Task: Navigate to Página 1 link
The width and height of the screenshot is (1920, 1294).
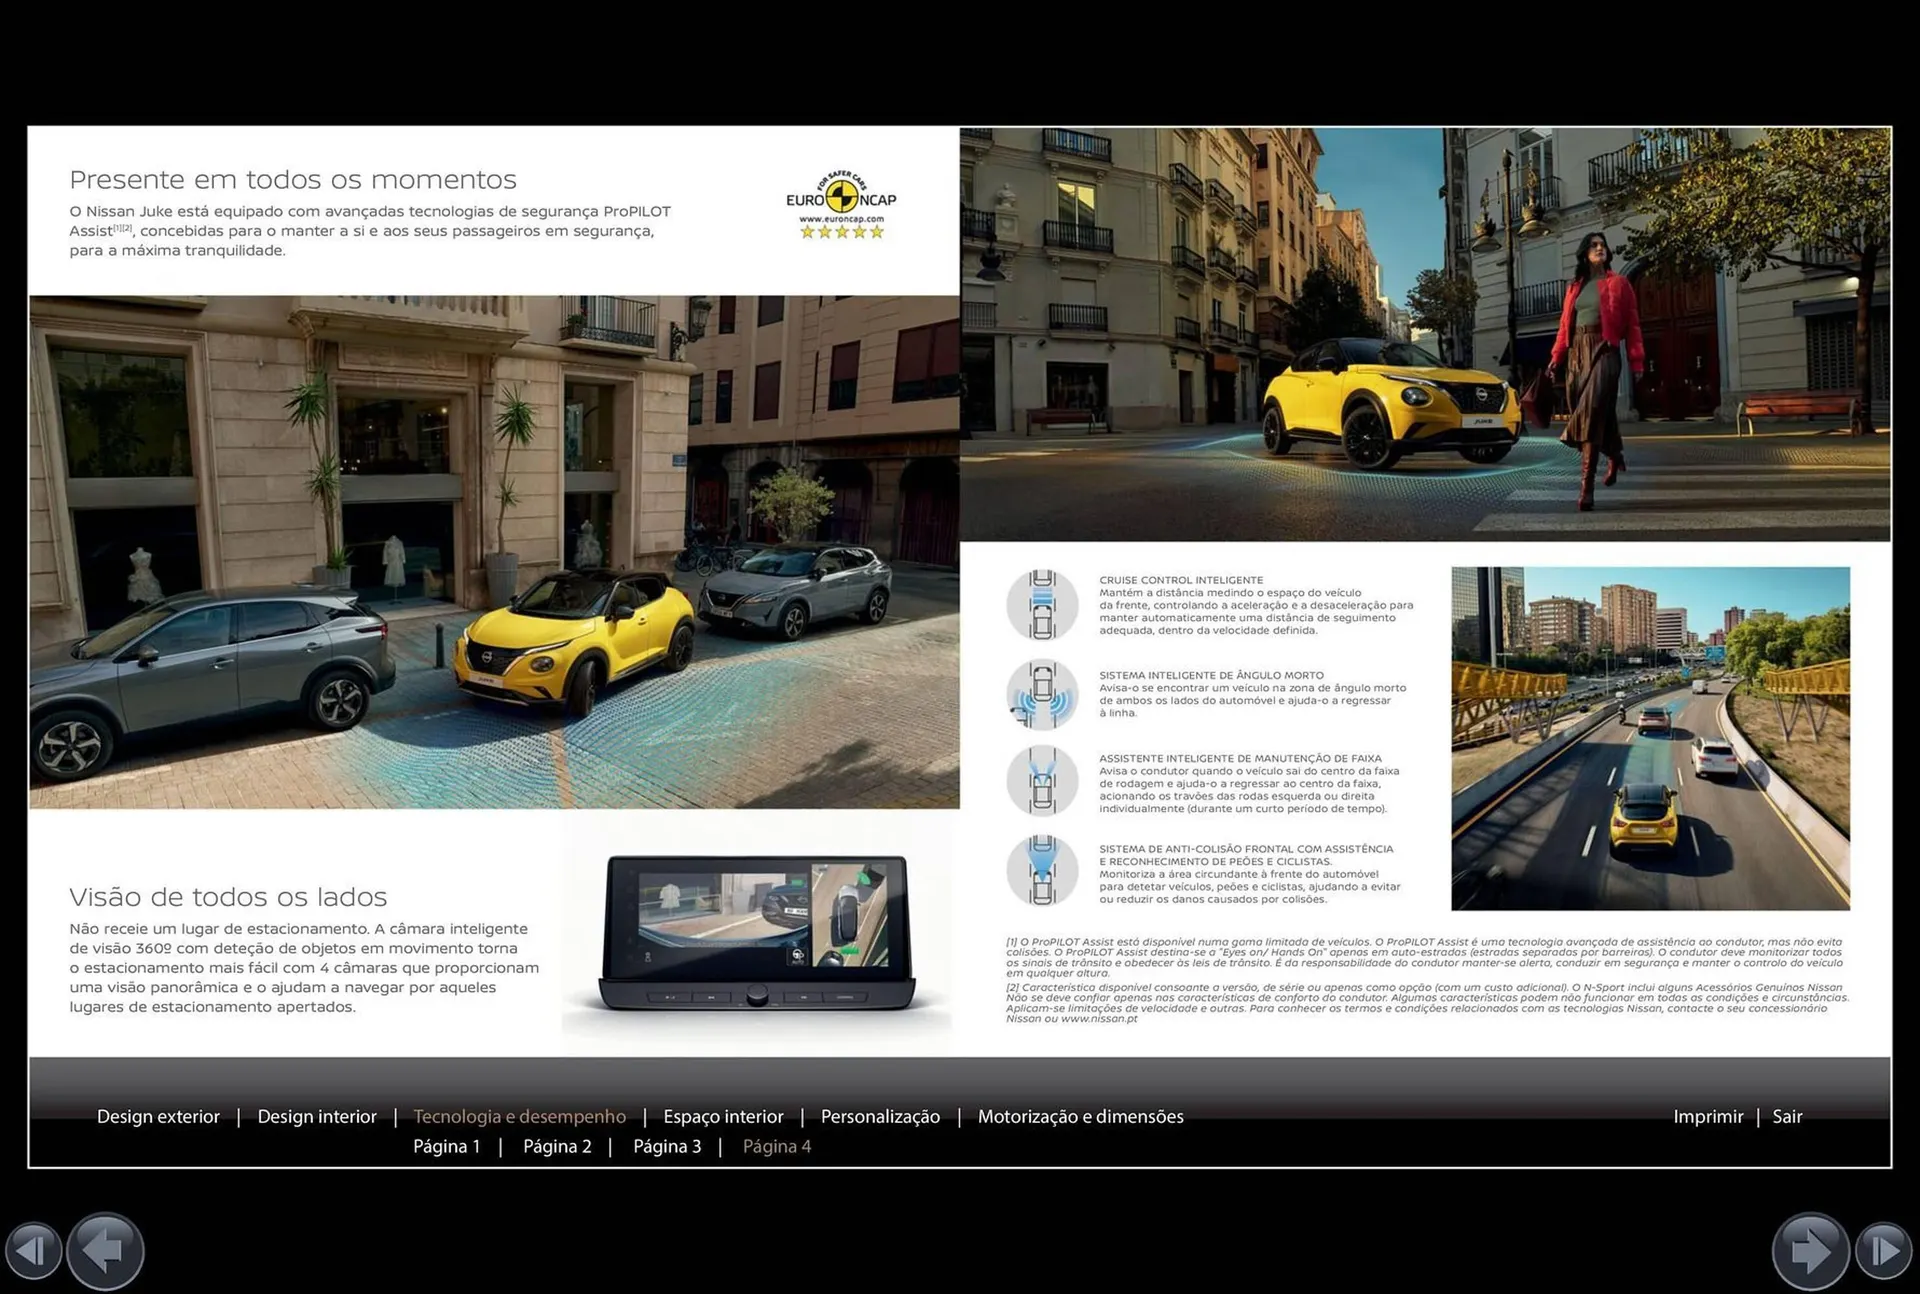Action: [x=446, y=1146]
